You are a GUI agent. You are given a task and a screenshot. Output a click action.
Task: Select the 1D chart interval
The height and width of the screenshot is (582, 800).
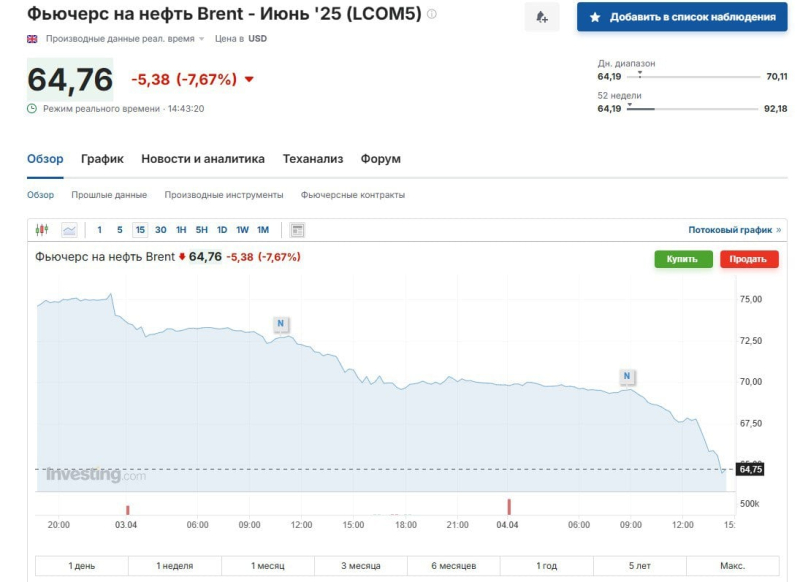(222, 230)
